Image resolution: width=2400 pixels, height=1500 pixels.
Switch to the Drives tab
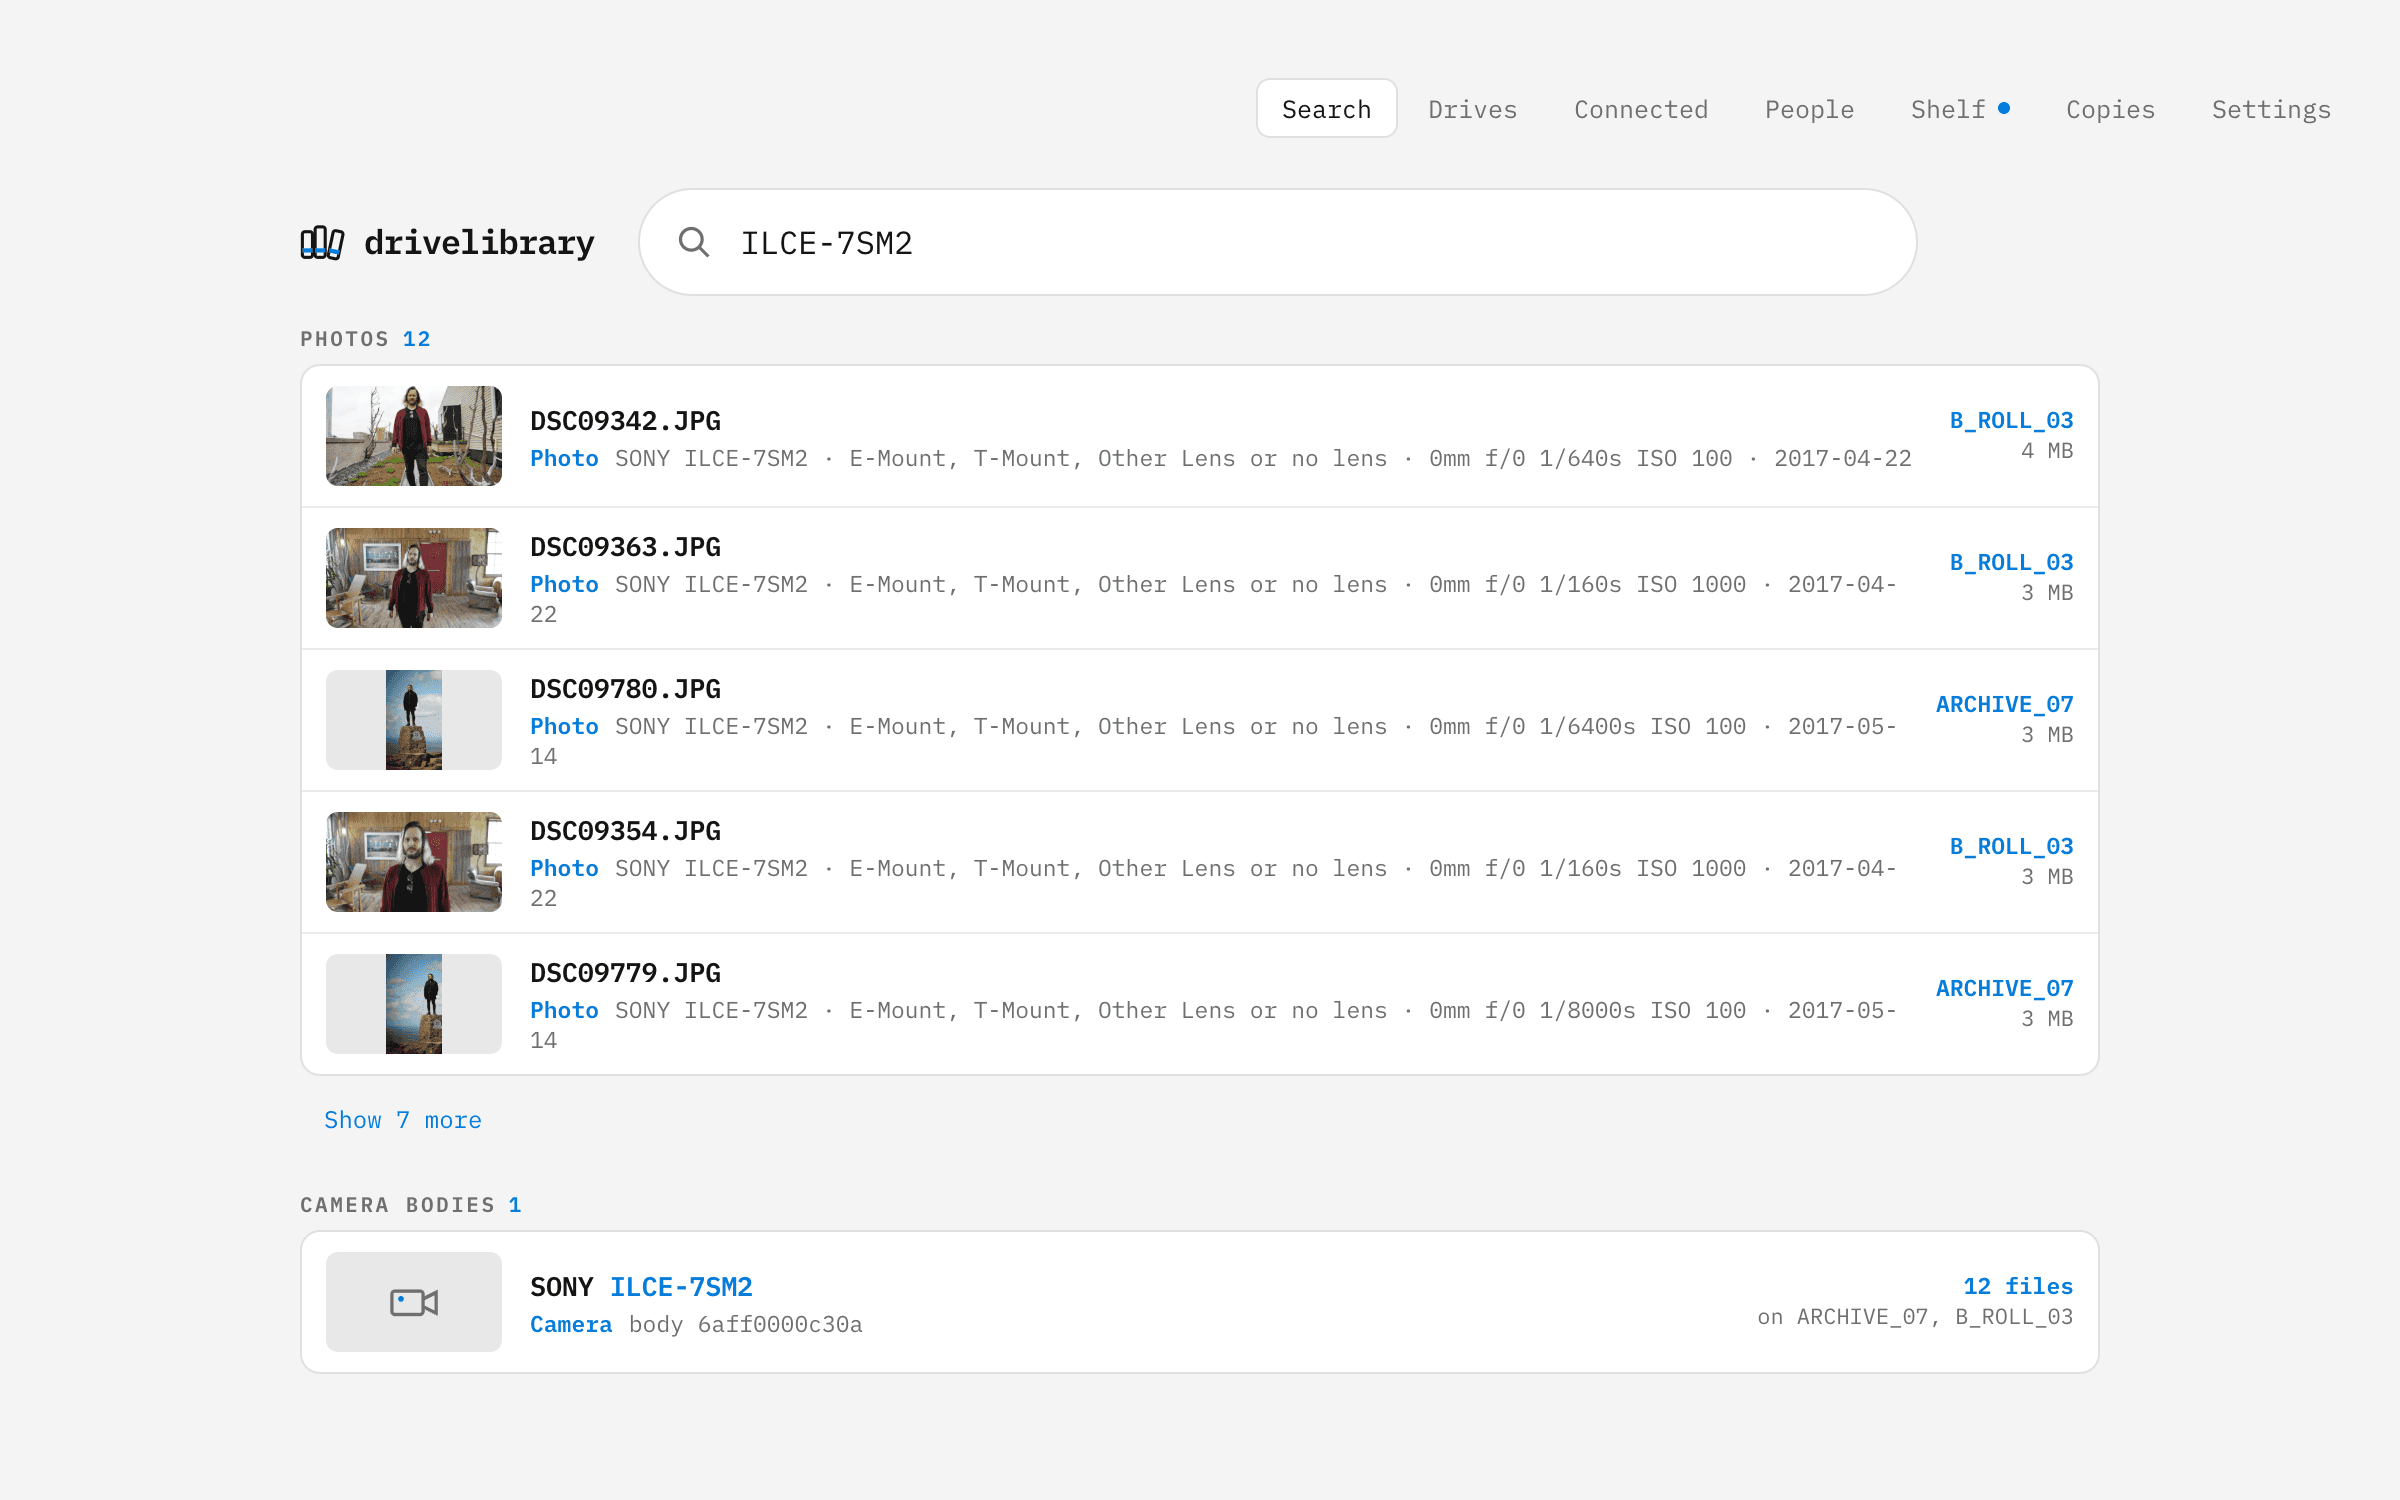(x=1472, y=109)
